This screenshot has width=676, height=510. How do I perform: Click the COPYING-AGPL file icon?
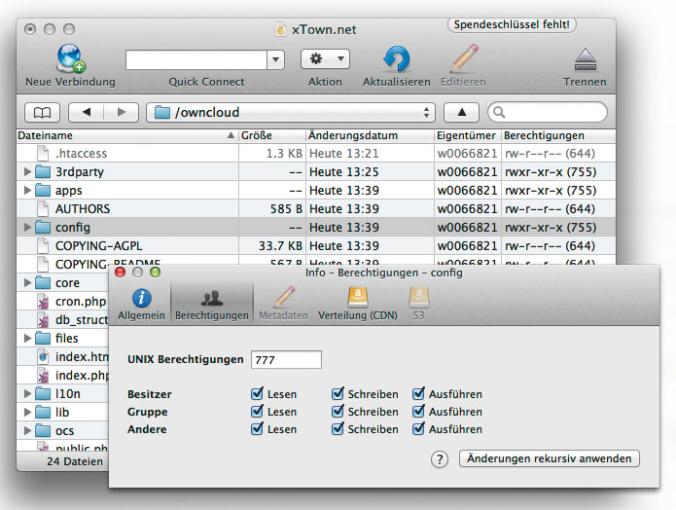43,246
